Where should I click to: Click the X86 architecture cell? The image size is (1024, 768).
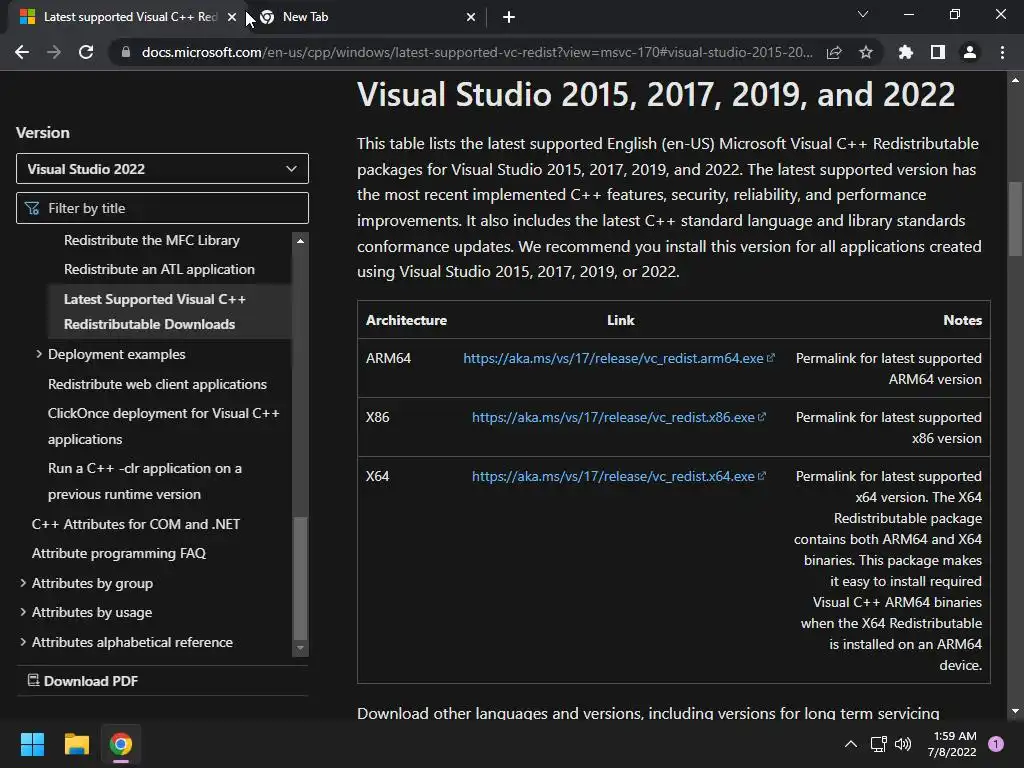click(x=377, y=417)
